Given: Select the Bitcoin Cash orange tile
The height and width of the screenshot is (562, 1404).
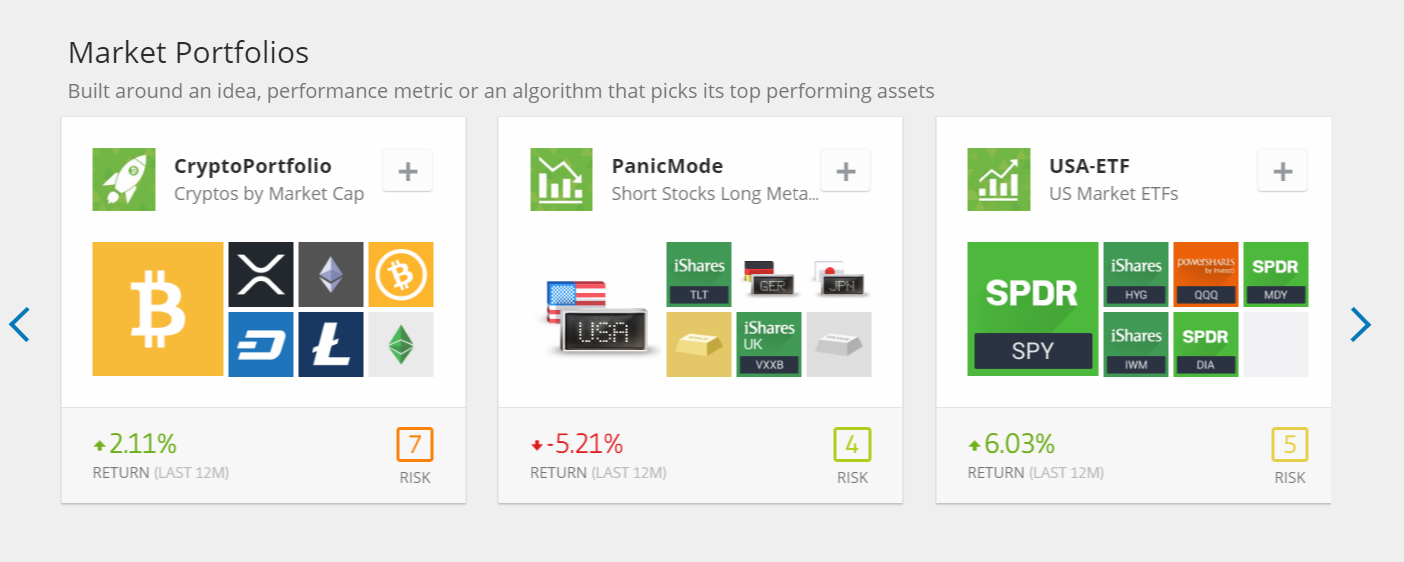Looking at the screenshot, I should click(x=401, y=274).
